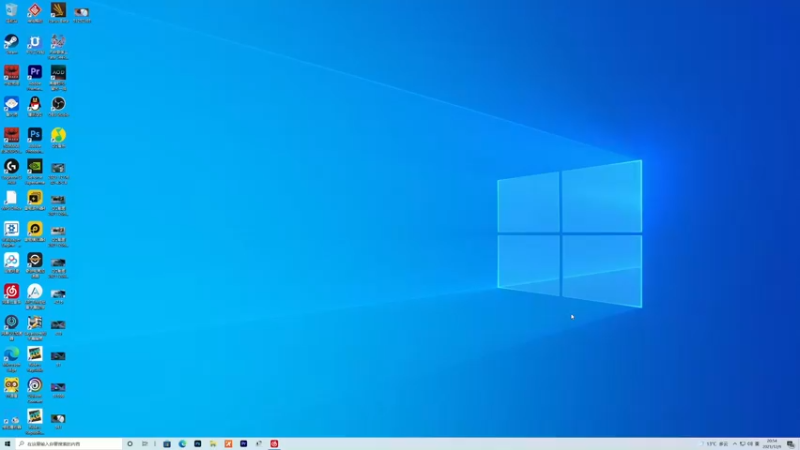Open Photoshop from the taskbar

[197, 444]
